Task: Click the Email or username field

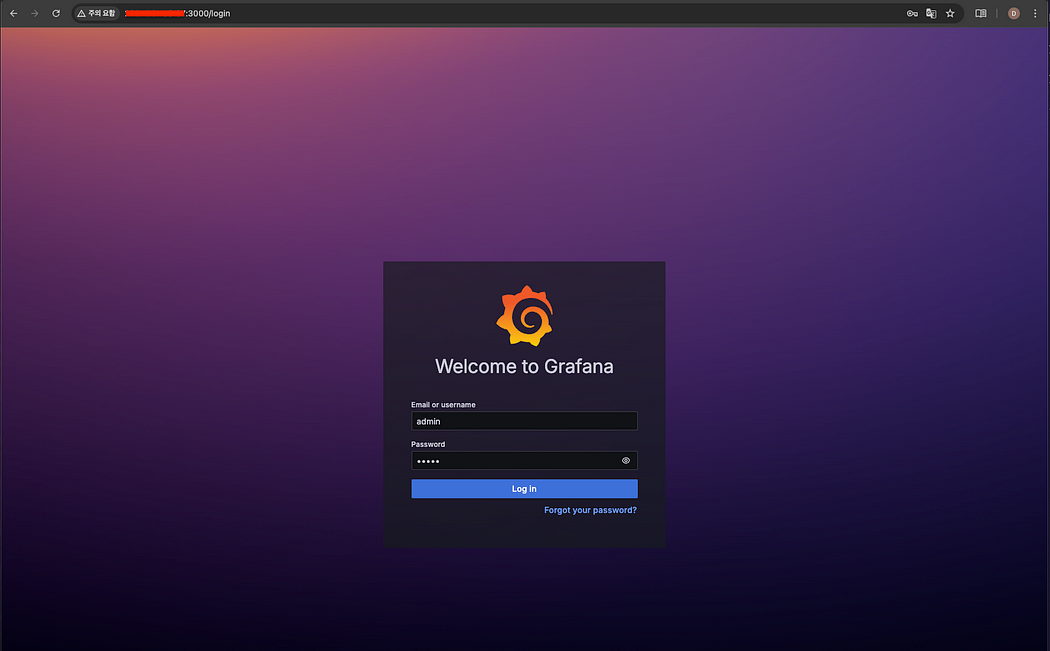Action: pyautogui.click(x=524, y=421)
